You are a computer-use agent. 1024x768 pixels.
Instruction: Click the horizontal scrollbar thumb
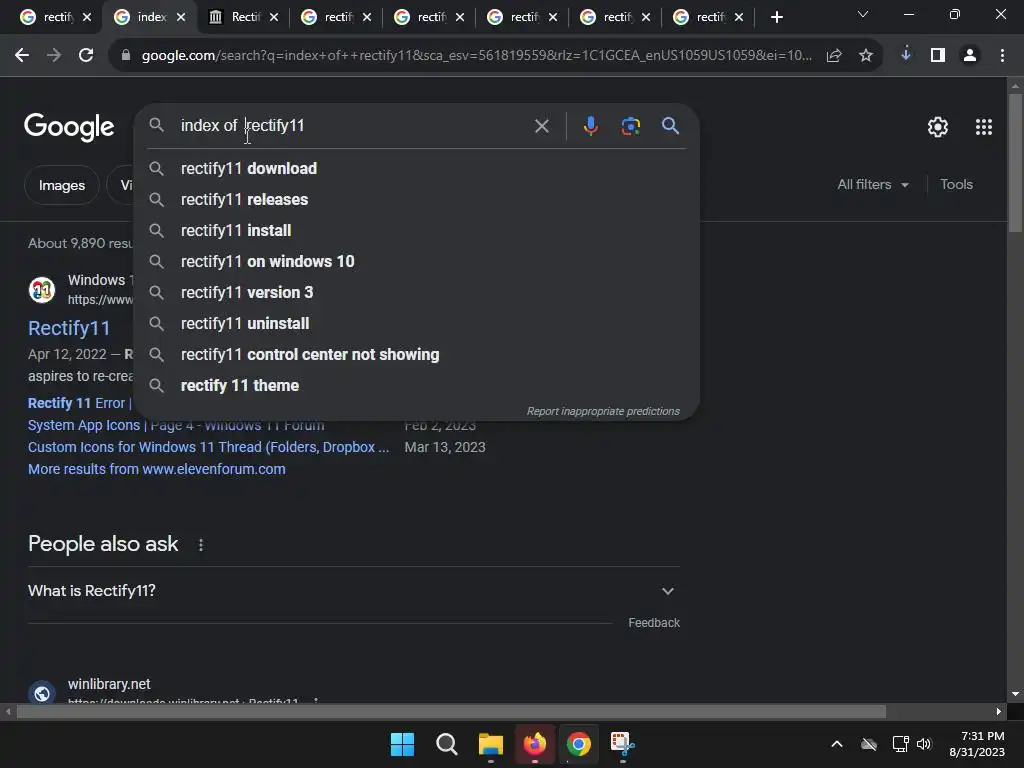pyautogui.click(x=451, y=712)
